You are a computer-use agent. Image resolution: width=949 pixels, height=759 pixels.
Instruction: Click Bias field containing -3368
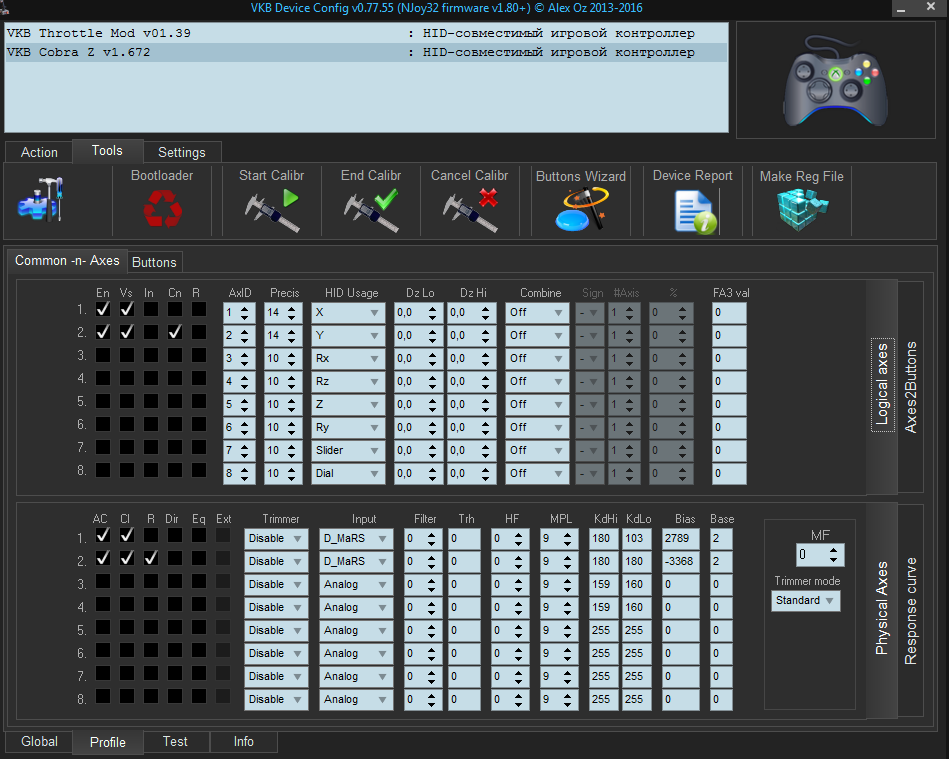[x=681, y=562]
